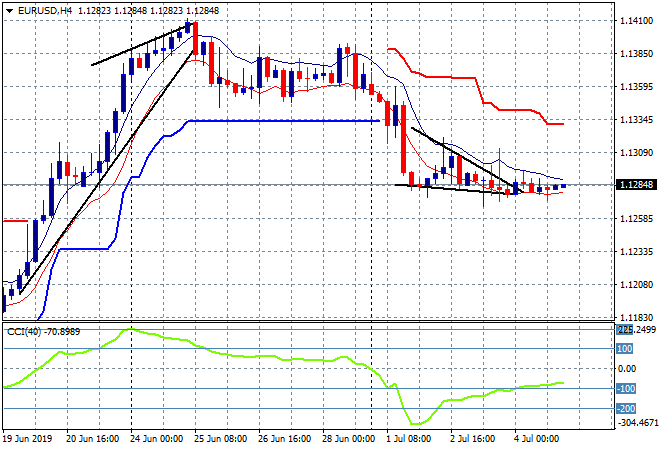Click the 2 Jul 16:00 time label
The height and width of the screenshot is (450, 660).
pyautogui.click(x=473, y=439)
